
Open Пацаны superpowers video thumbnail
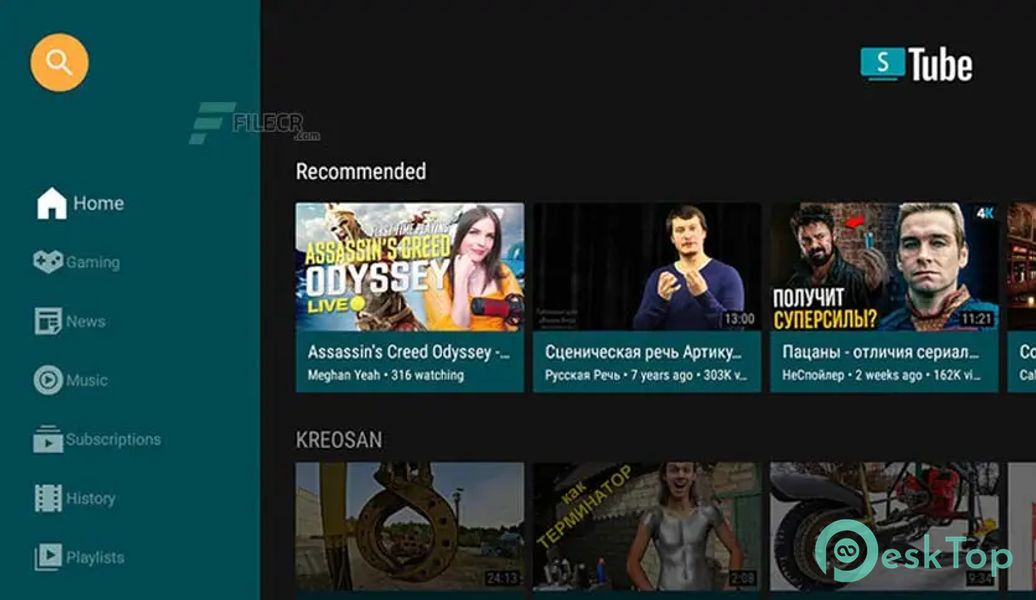pos(884,266)
